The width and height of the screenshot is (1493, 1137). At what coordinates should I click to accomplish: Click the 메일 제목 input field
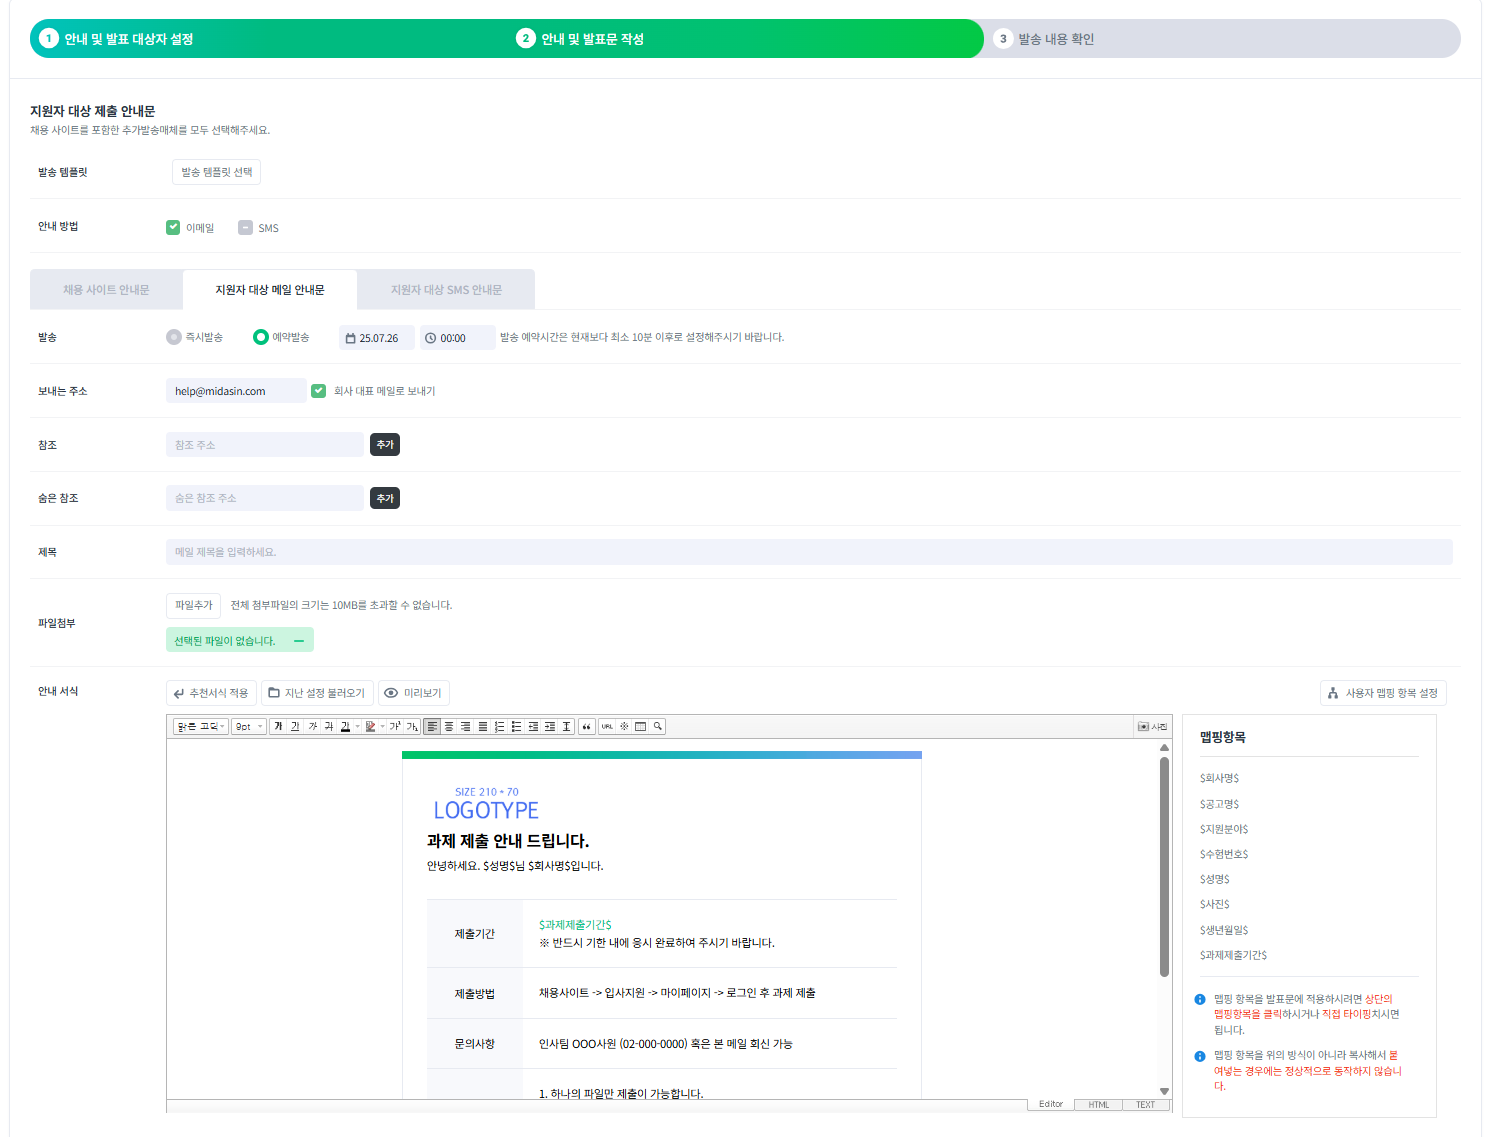click(808, 552)
